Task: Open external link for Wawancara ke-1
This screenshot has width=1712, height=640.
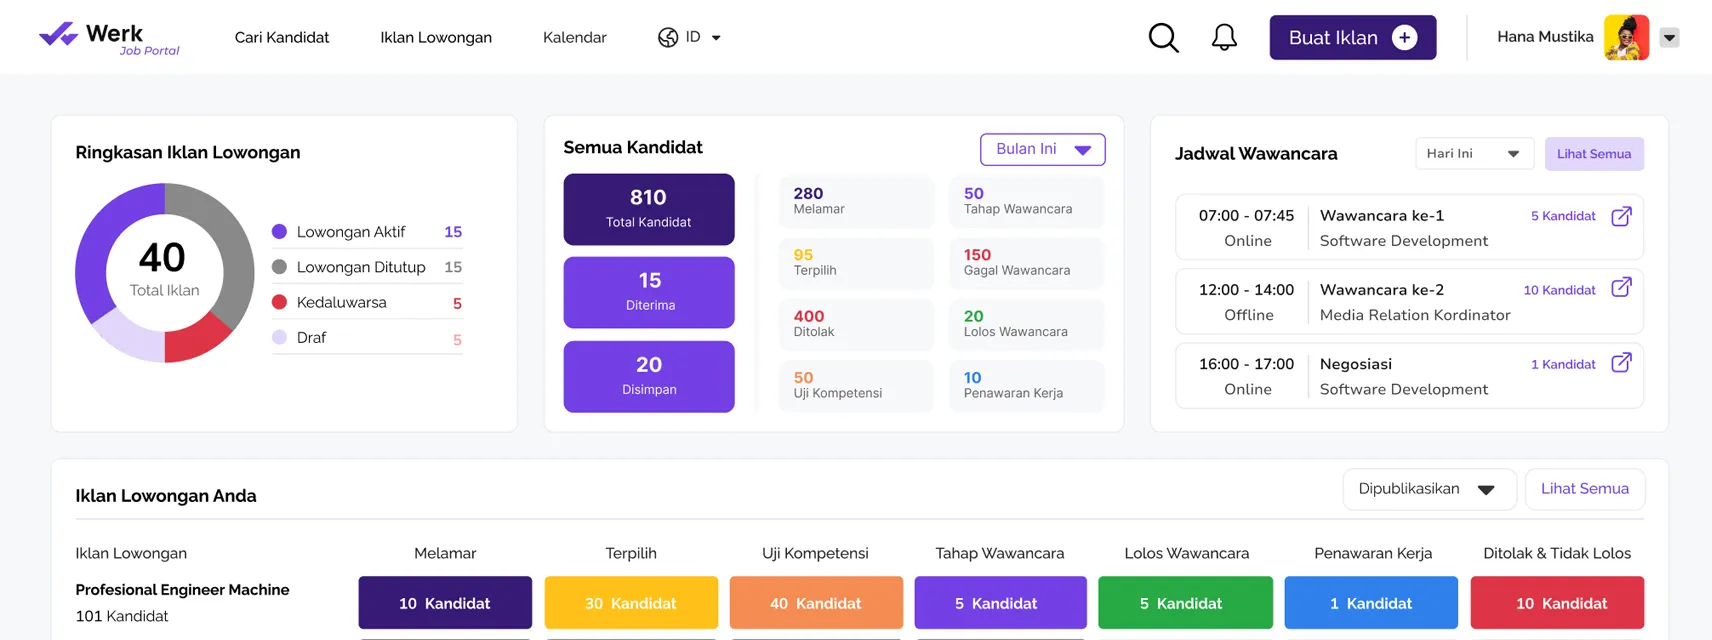Action: tap(1621, 216)
